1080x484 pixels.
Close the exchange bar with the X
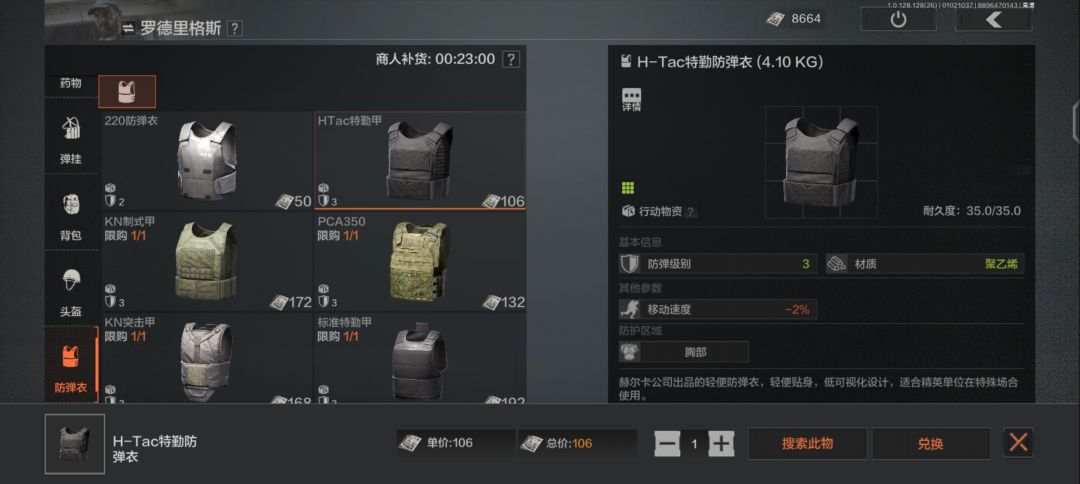(x=1018, y=443)
